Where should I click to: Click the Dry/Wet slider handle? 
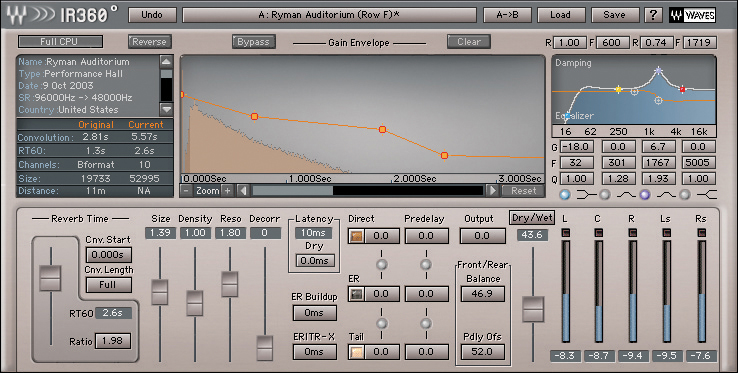coord(533,309)
